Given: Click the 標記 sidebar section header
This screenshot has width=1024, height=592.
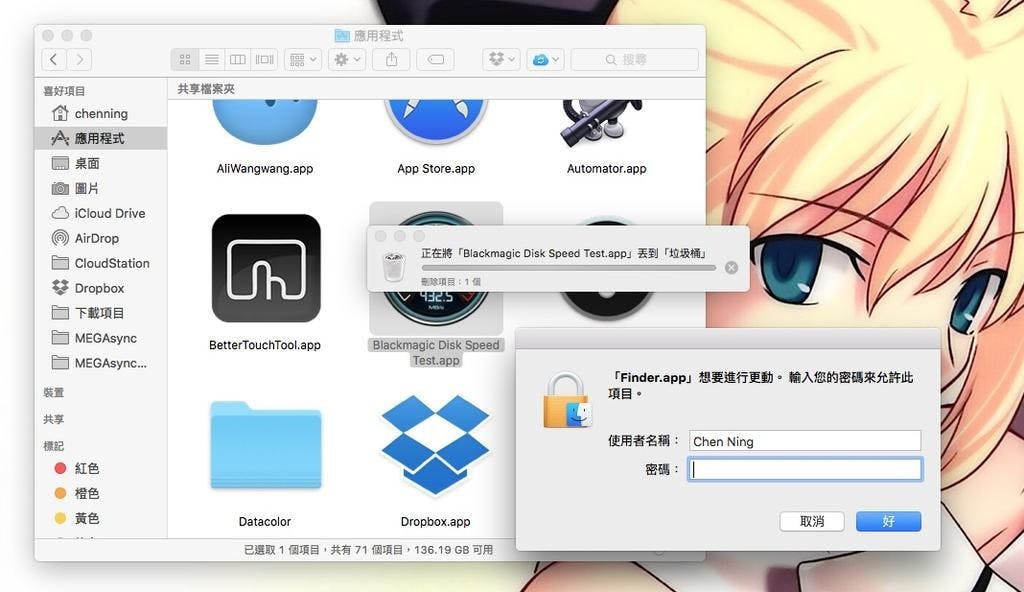Looking at the screenshot, I should pyautogui.click(x=54, y=446).
